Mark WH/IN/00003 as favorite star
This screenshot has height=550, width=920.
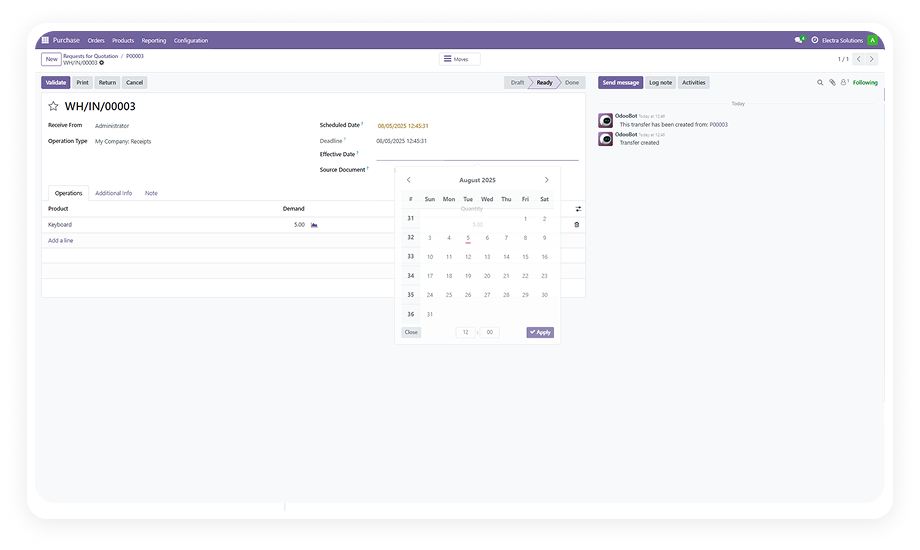pyautogui.click(x=53, y=106)
